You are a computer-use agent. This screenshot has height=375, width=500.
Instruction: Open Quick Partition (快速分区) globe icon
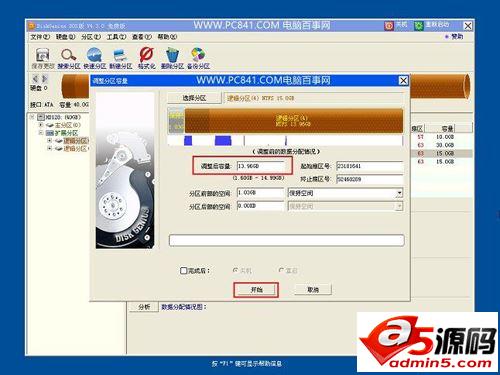point(94,55)
